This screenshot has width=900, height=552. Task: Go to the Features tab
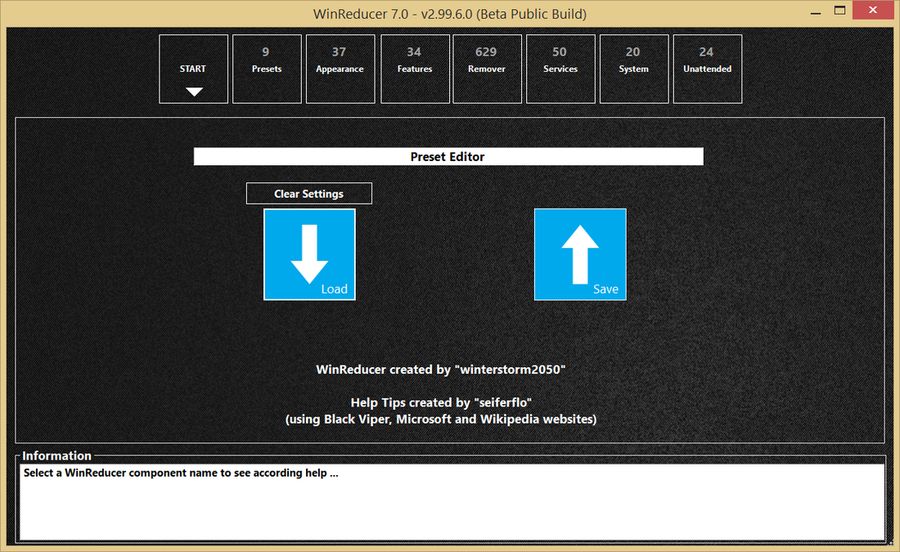415,69
